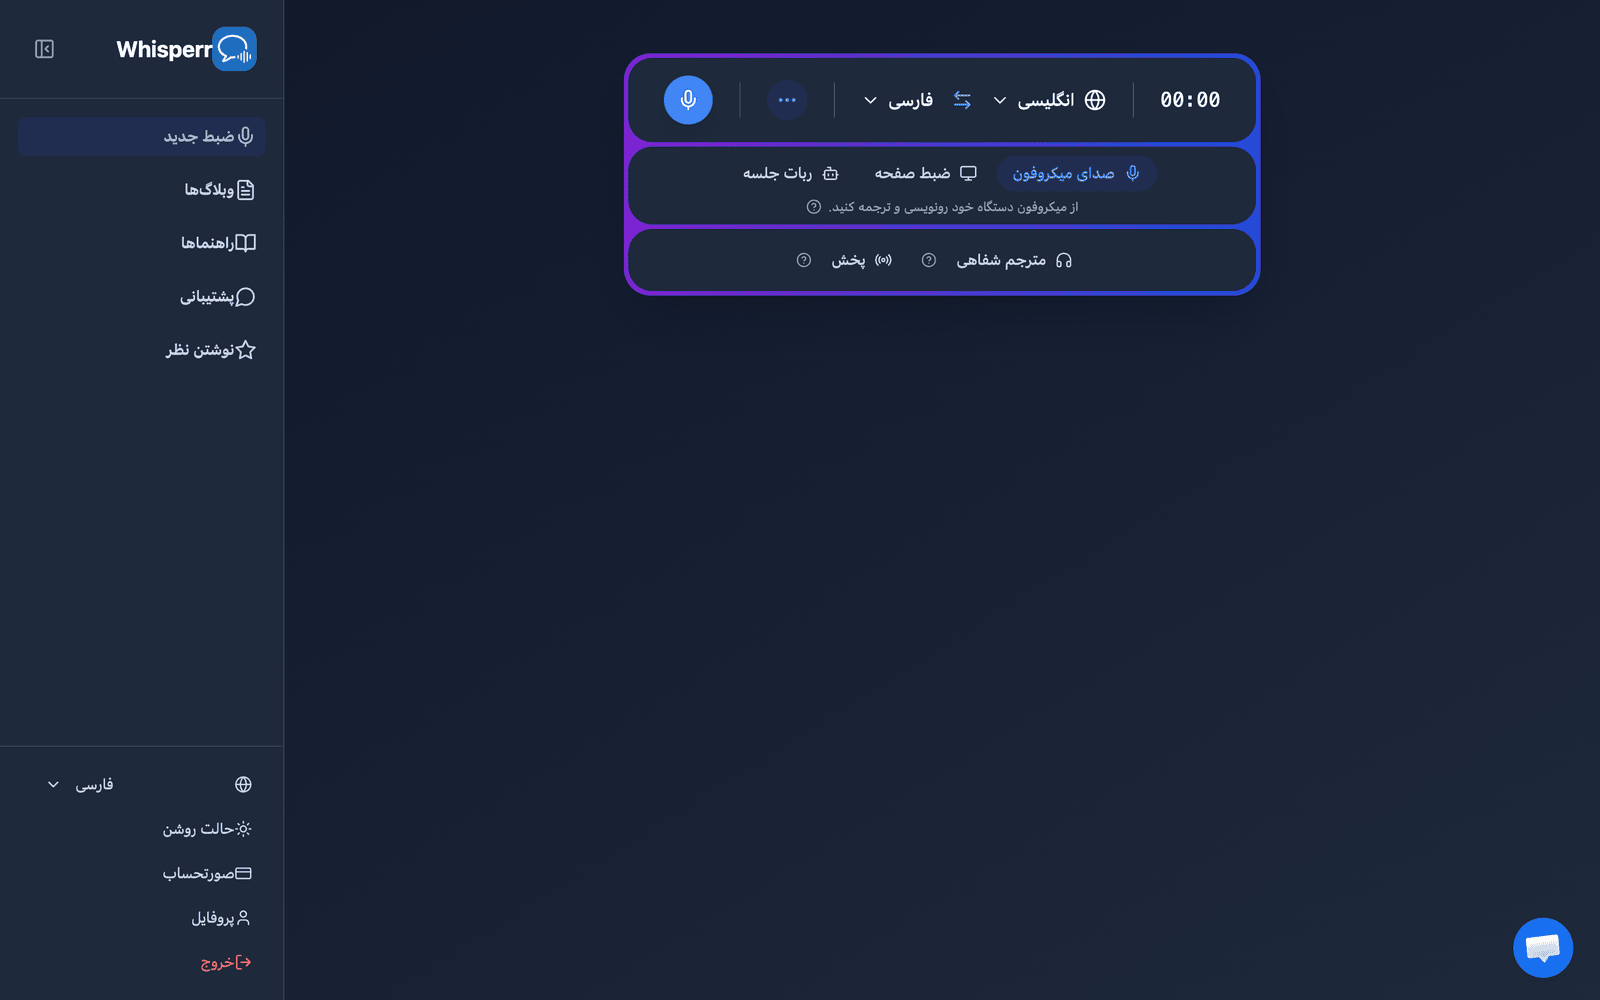Screen dimensions: 1600x1000
Task: Click the monitor icon beside ضبط صفحه
Action: coord(968,173)
